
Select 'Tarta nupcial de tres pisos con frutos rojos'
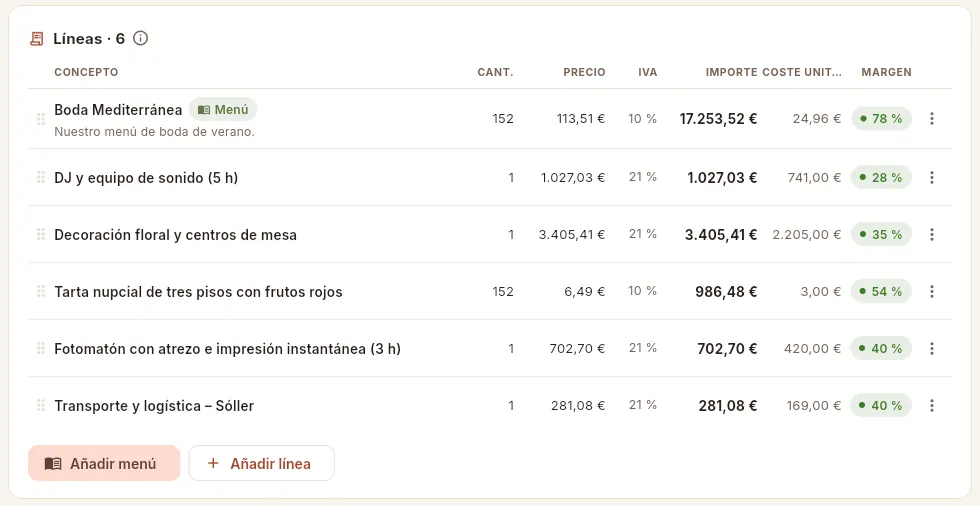click(x=198, y=292)
